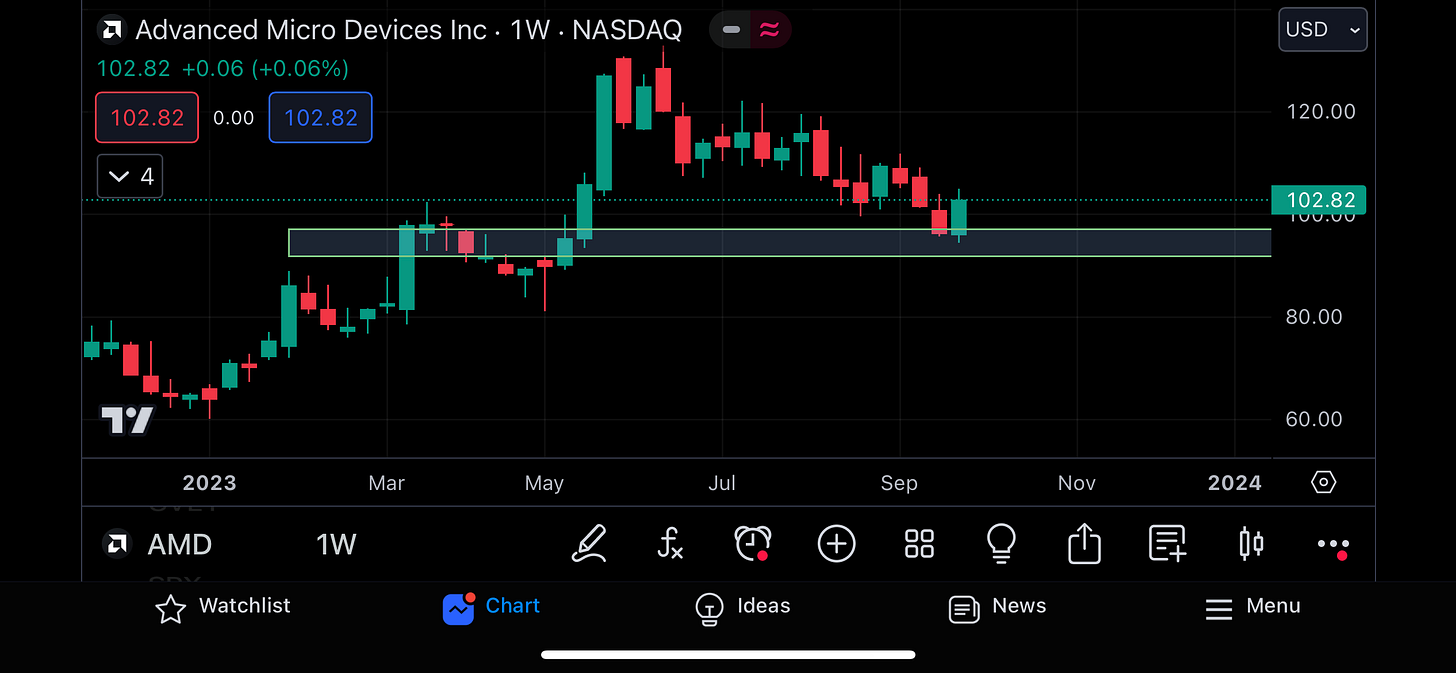Switch to the Watchlist tab
This screenshot has width=1456, height=673.
223,607
